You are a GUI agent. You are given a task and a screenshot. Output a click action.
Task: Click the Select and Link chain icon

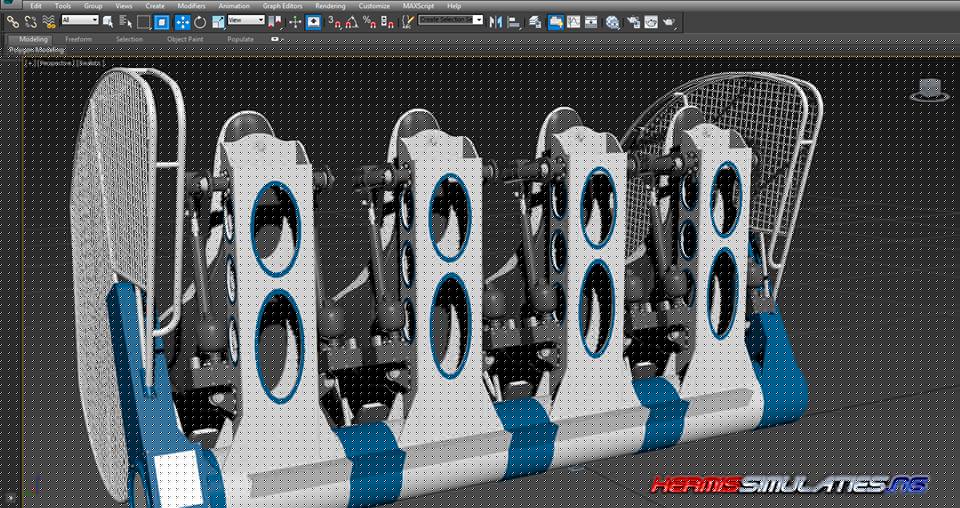(13, 23)
